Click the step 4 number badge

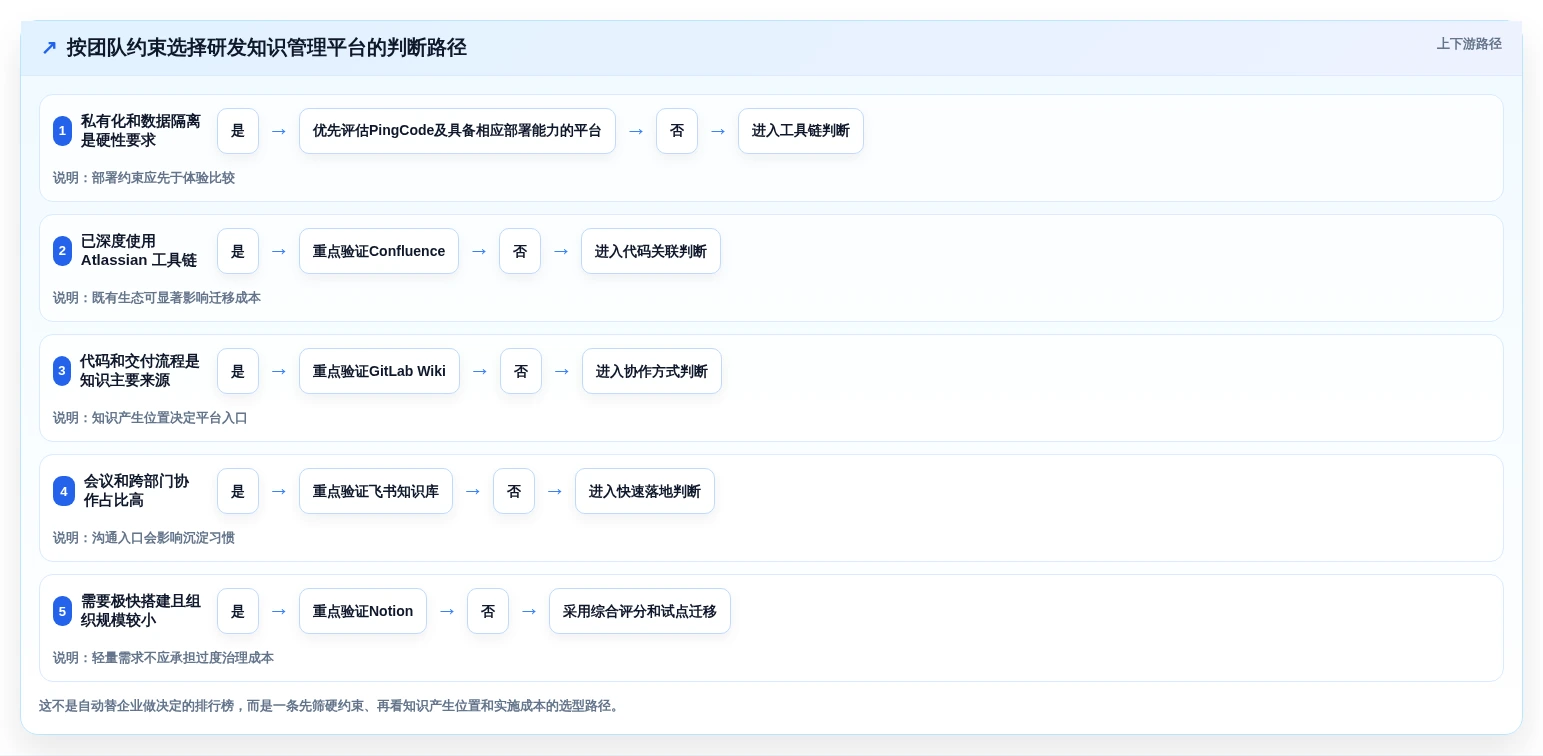(64, 491)
